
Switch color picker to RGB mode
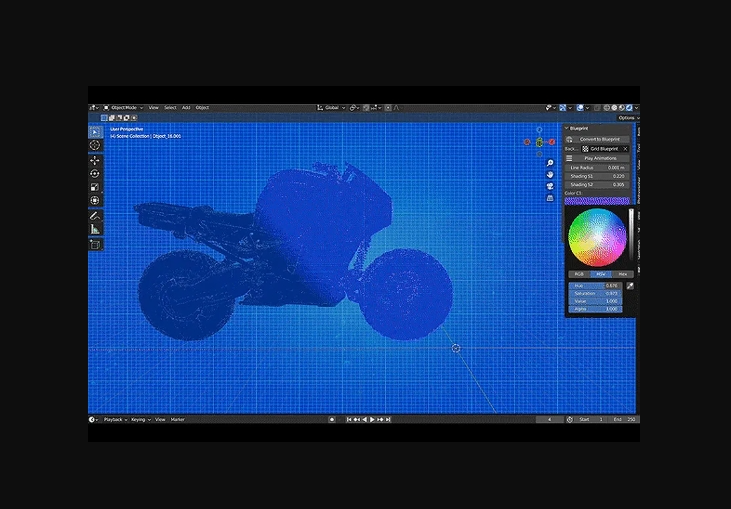[x=578, y=273]
